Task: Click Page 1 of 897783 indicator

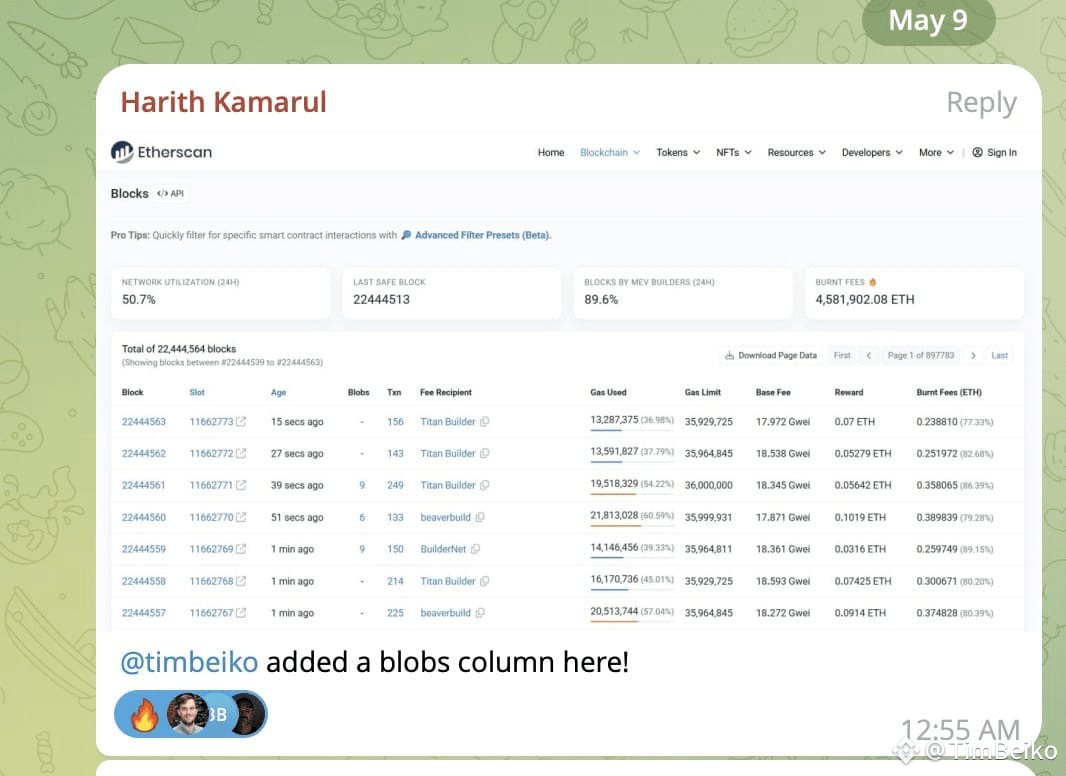Action: (x=921, y=355)
